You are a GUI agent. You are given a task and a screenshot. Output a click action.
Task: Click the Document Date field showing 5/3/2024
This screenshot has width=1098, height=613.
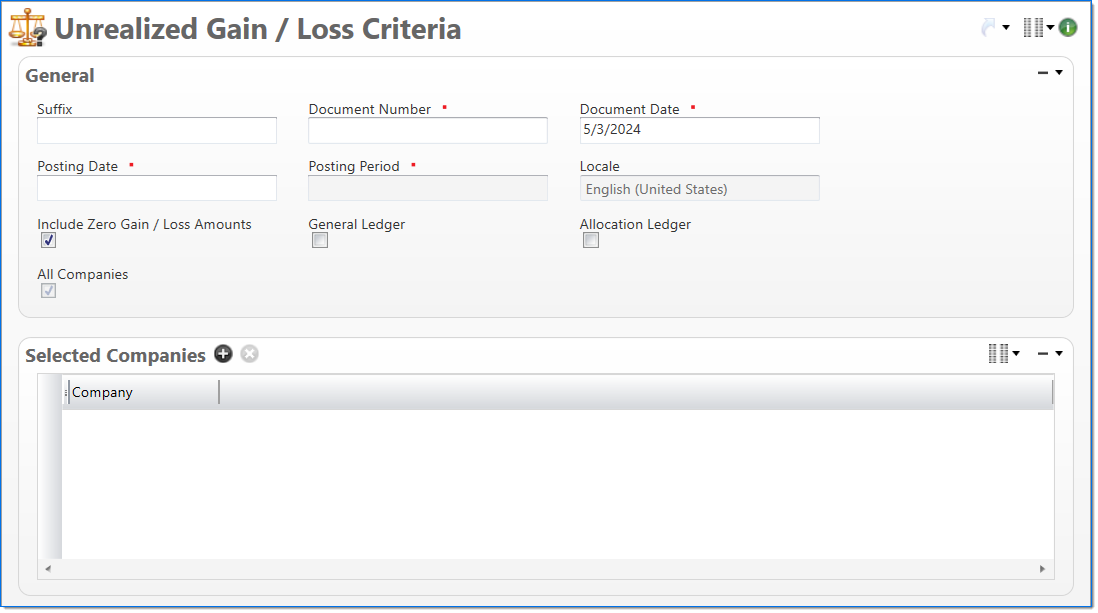pos(699,131)
